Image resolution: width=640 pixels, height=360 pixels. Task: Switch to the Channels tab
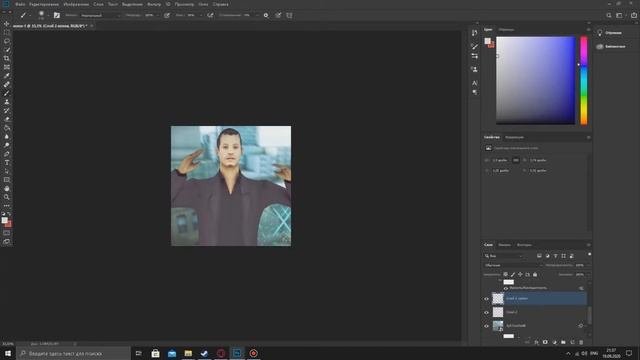pyautogui.click(x=504, y=245)
